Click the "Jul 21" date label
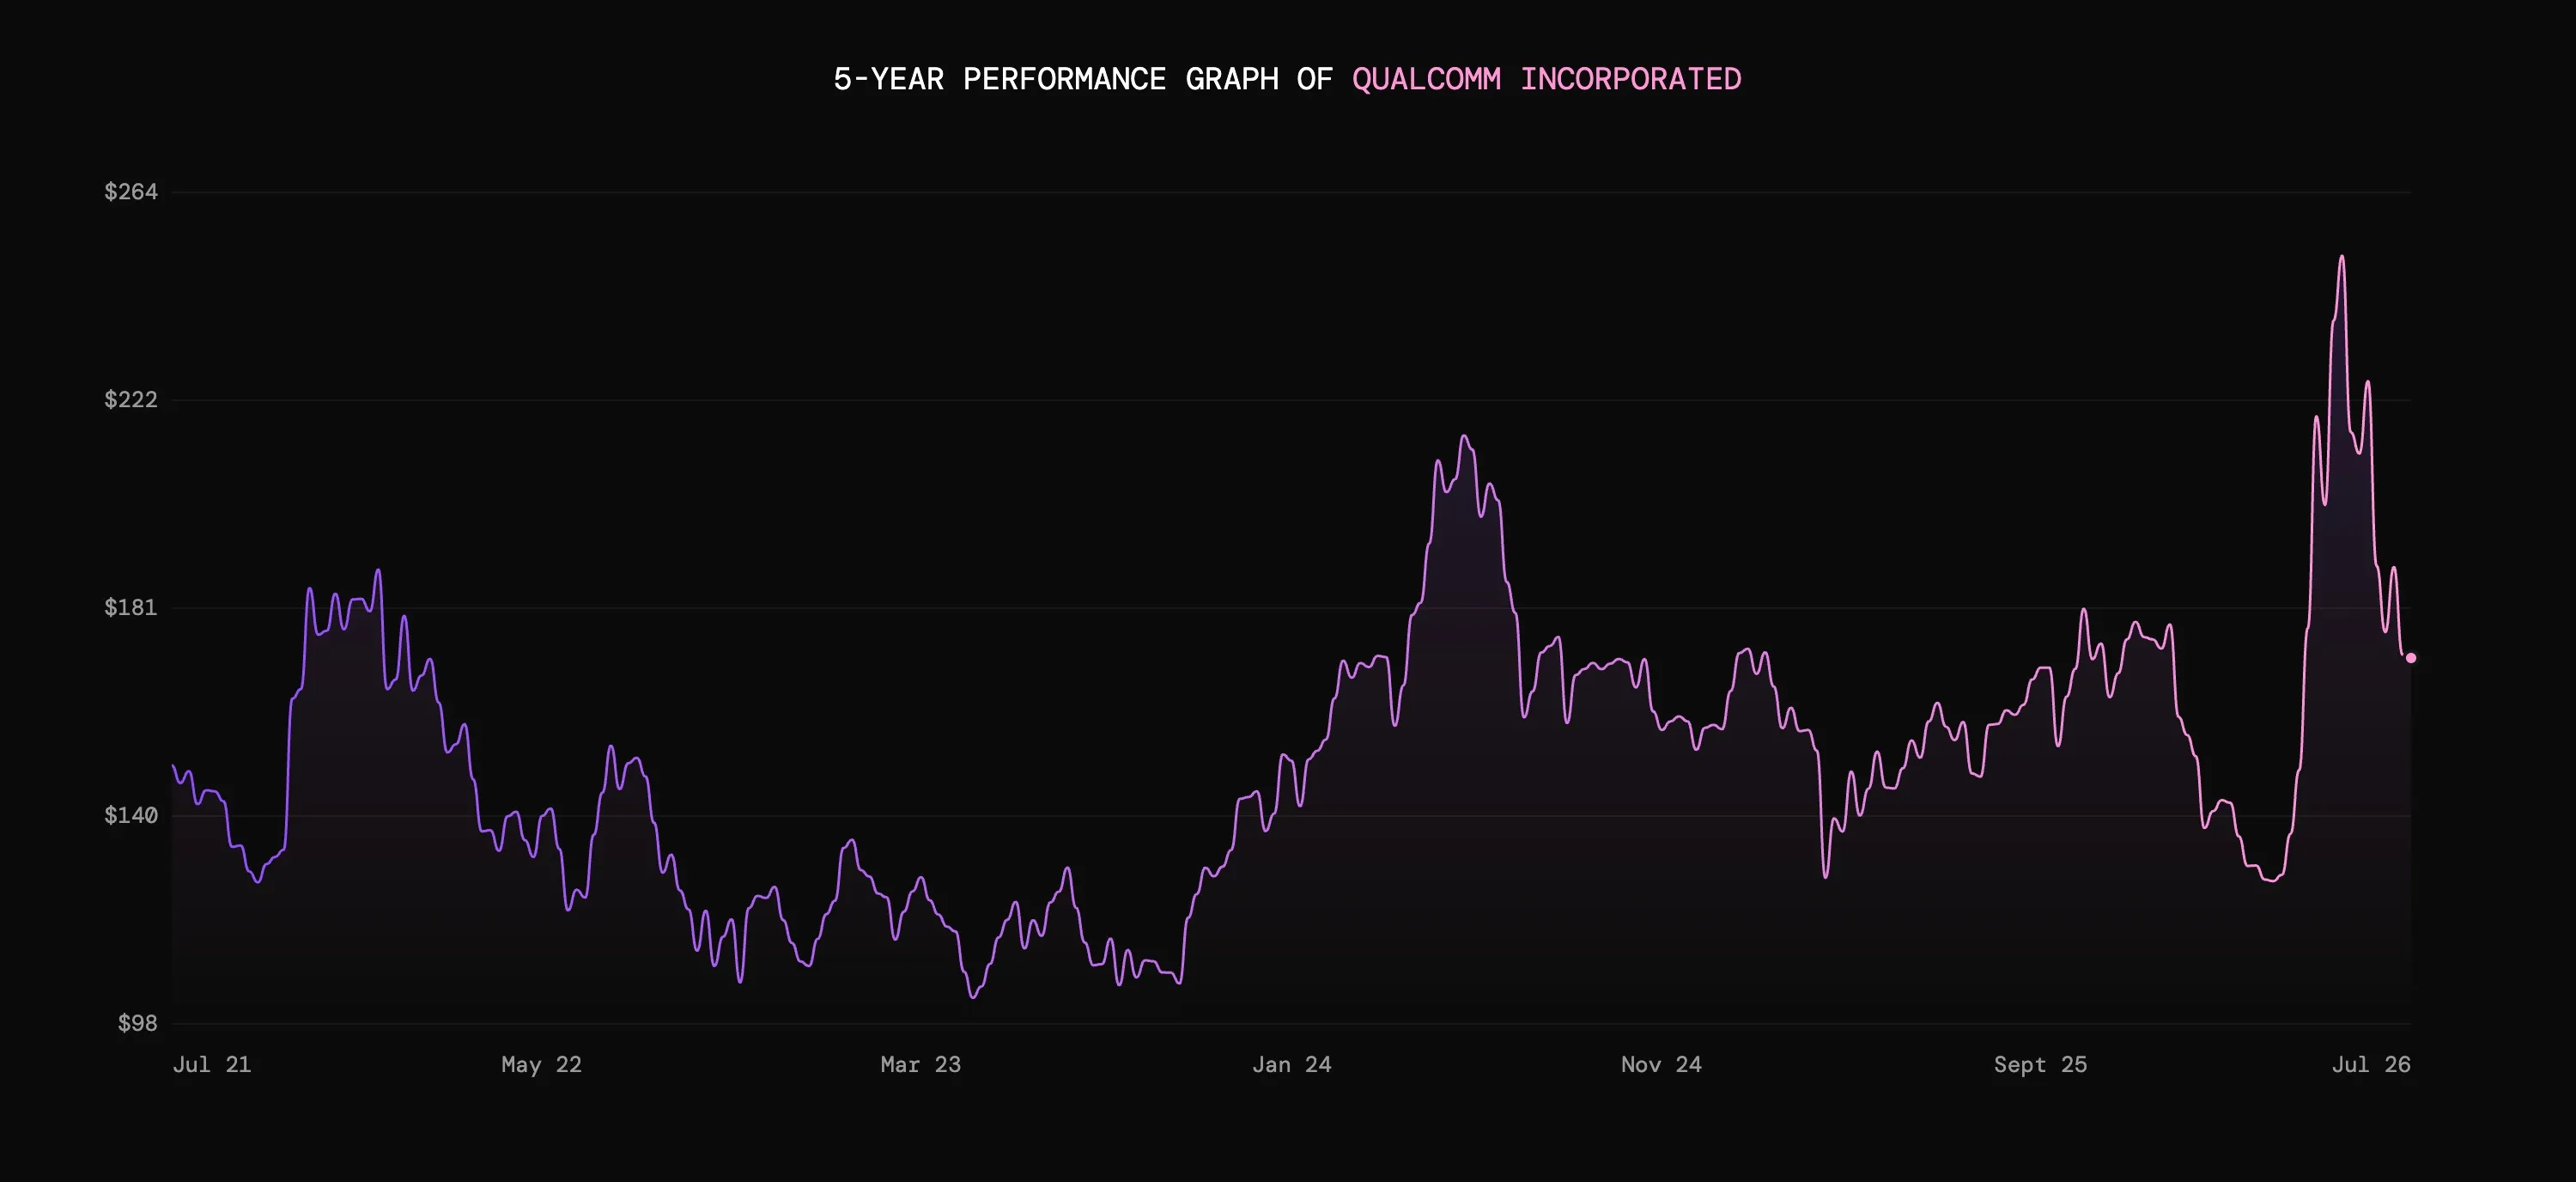 click(212, 1064)
